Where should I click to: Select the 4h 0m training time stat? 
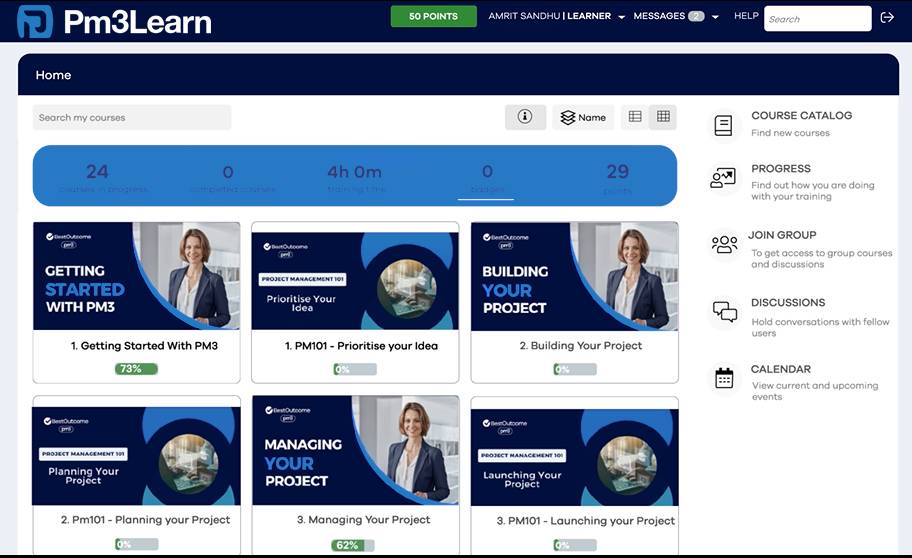coord(355,177)
